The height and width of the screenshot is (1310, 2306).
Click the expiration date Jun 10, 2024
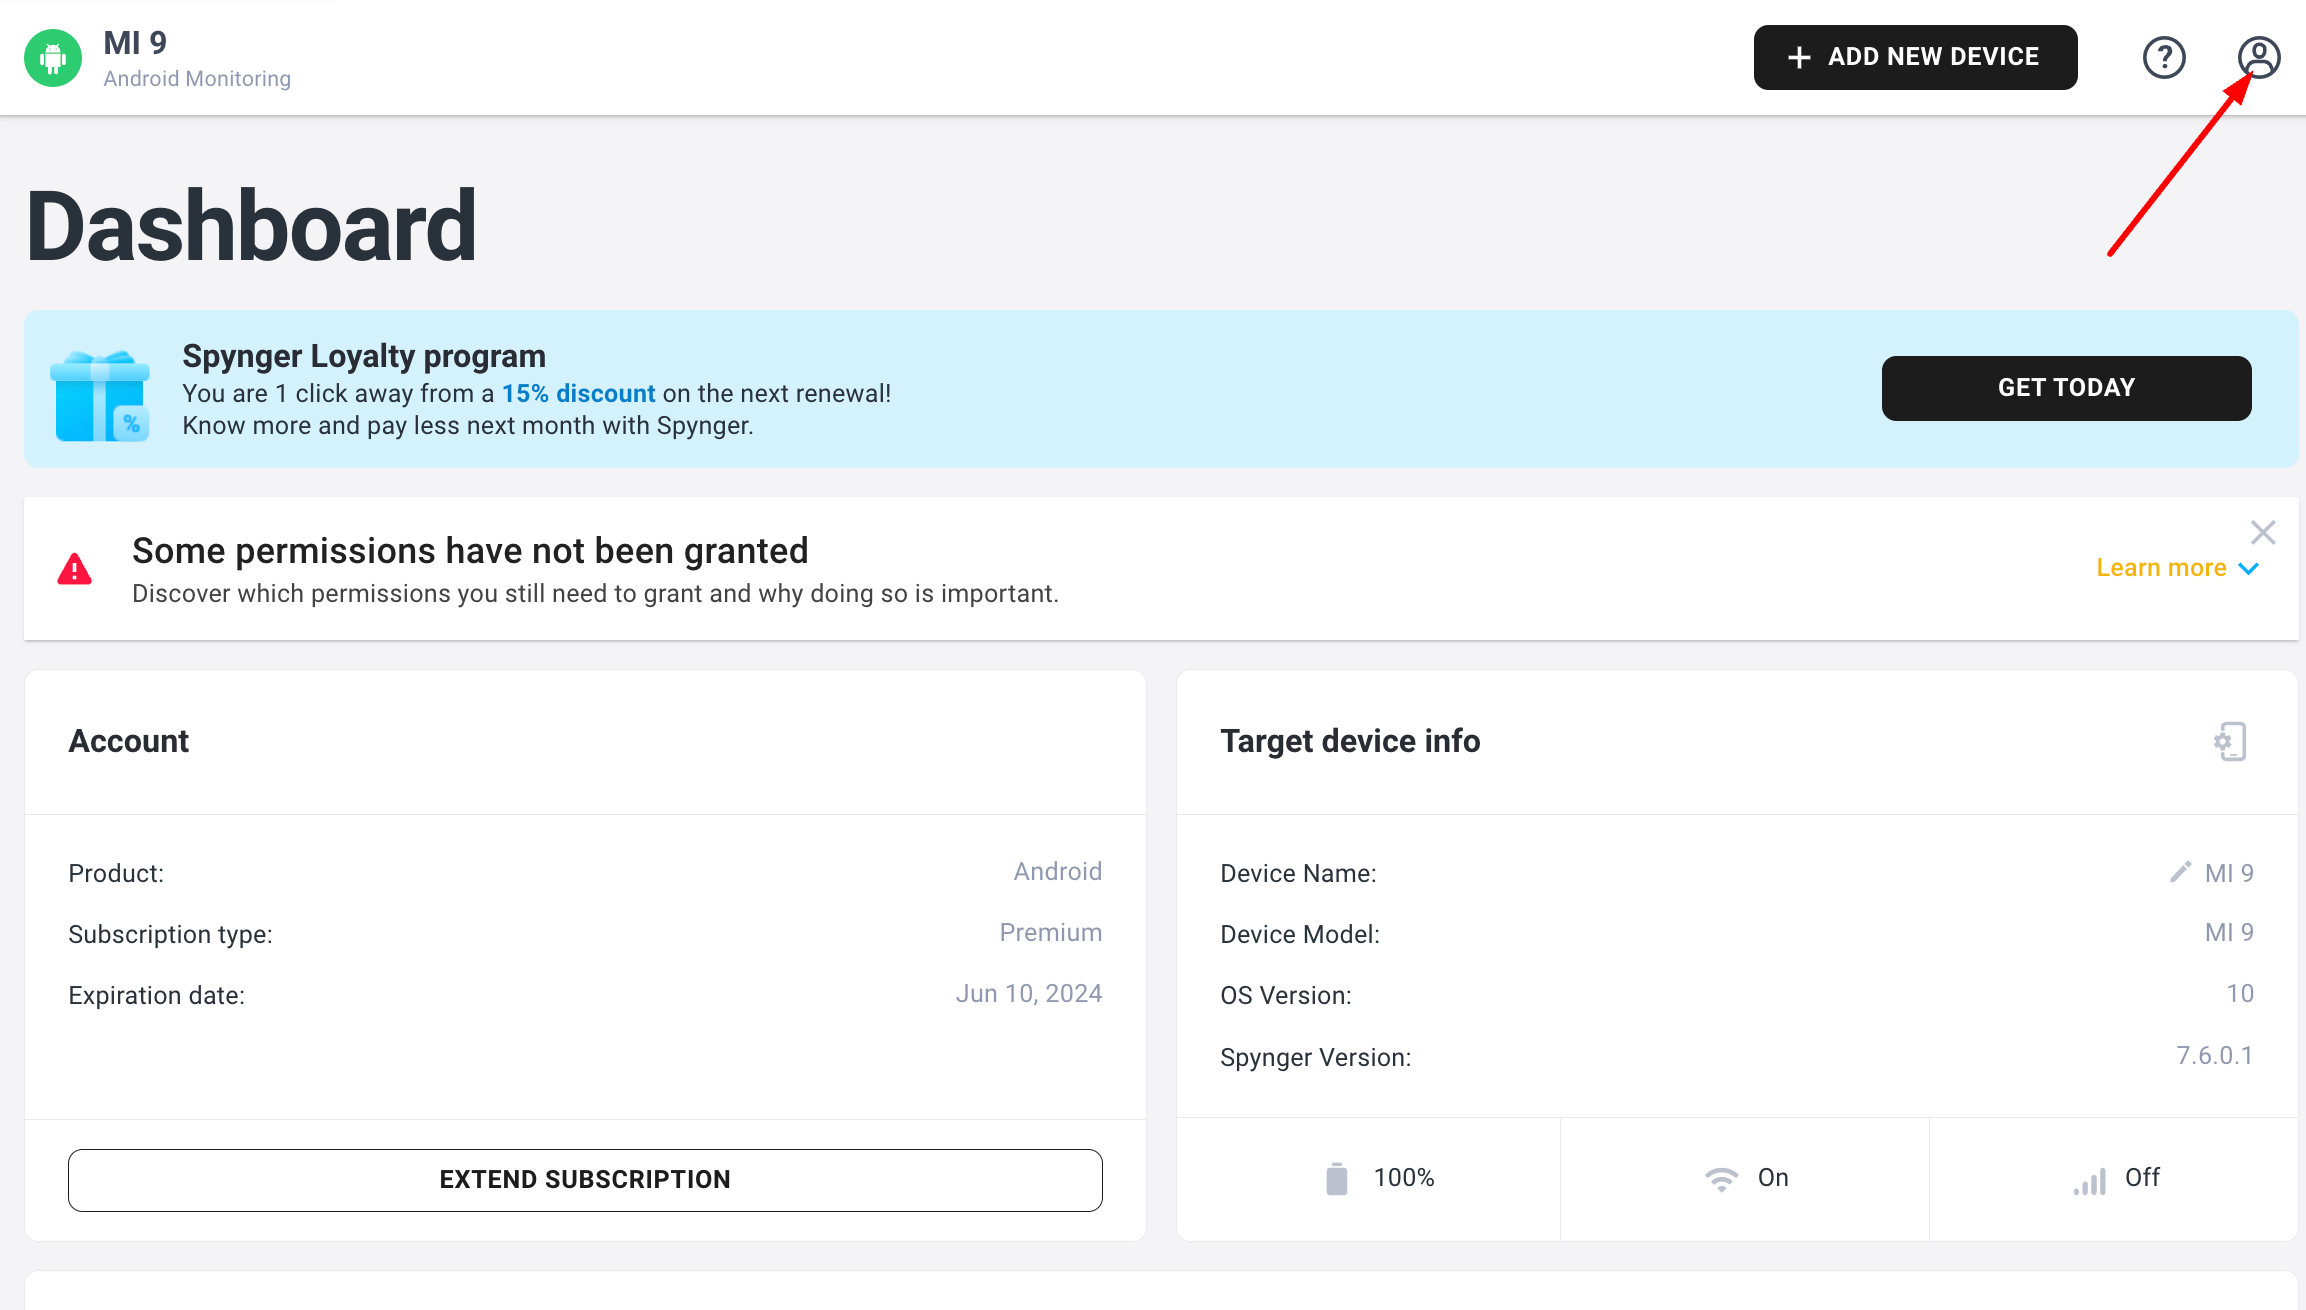pos(1029,993)
